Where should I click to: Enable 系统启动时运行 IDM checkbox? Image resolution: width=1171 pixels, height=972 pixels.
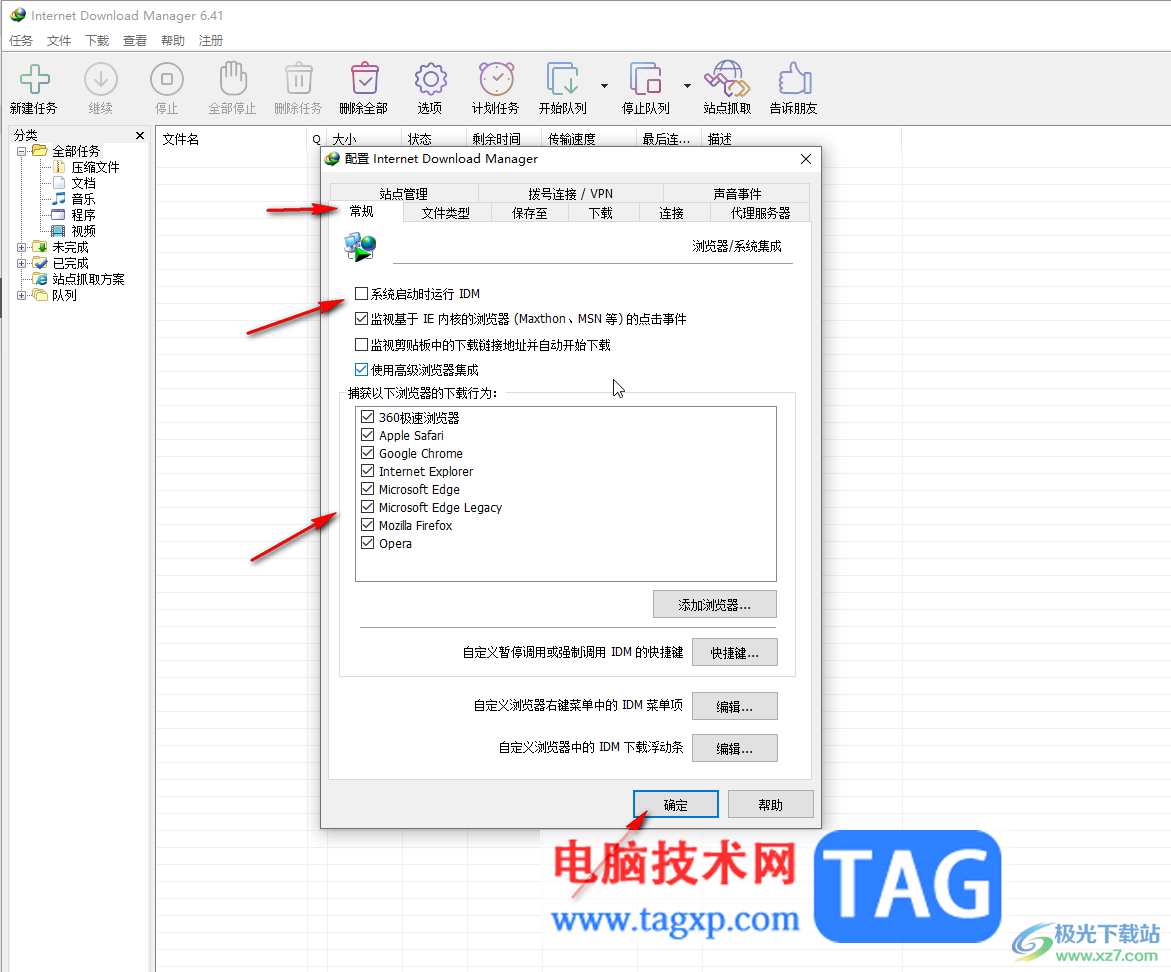pyautogui.click(x=361, y=293)
